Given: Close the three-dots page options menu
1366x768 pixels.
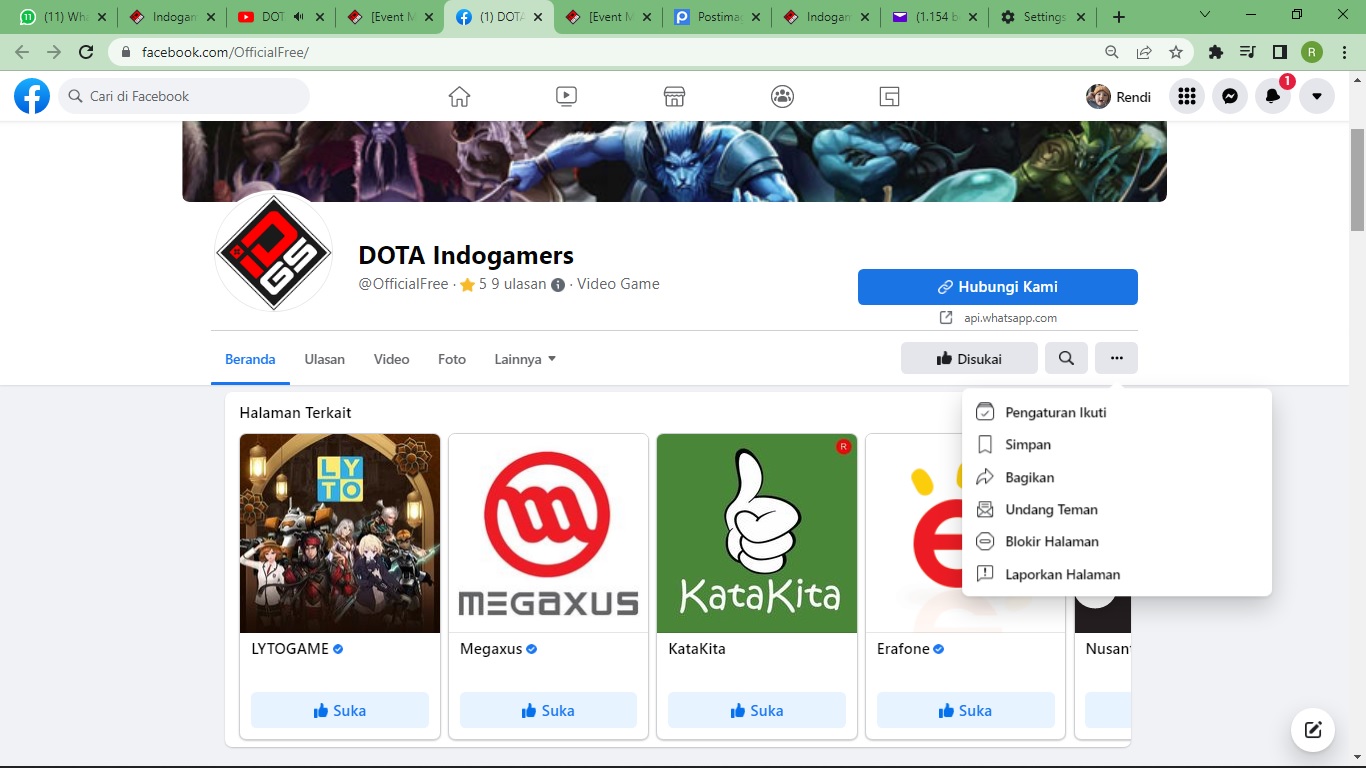Looking at the screenshot, I should click(1116, 359).
